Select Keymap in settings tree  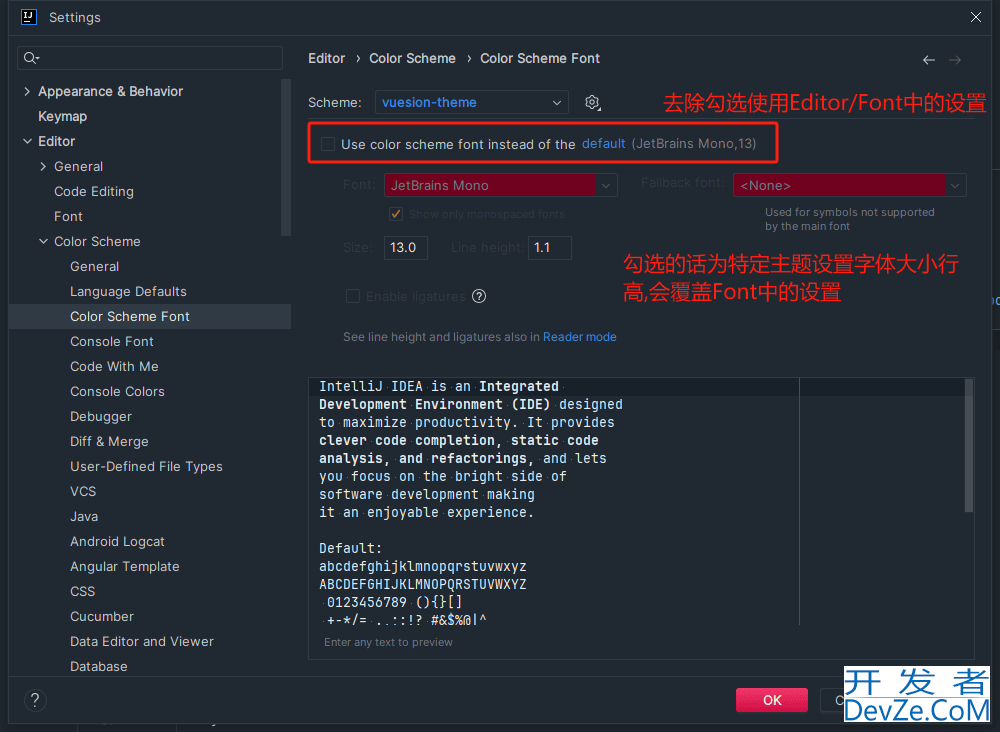click(62, 117)
